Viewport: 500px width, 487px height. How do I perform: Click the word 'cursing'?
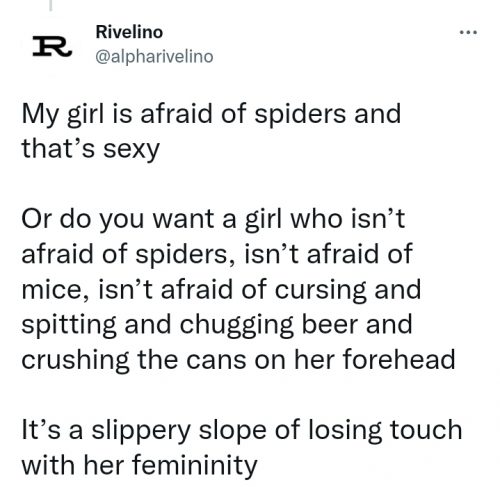click(x=320, y=291)
